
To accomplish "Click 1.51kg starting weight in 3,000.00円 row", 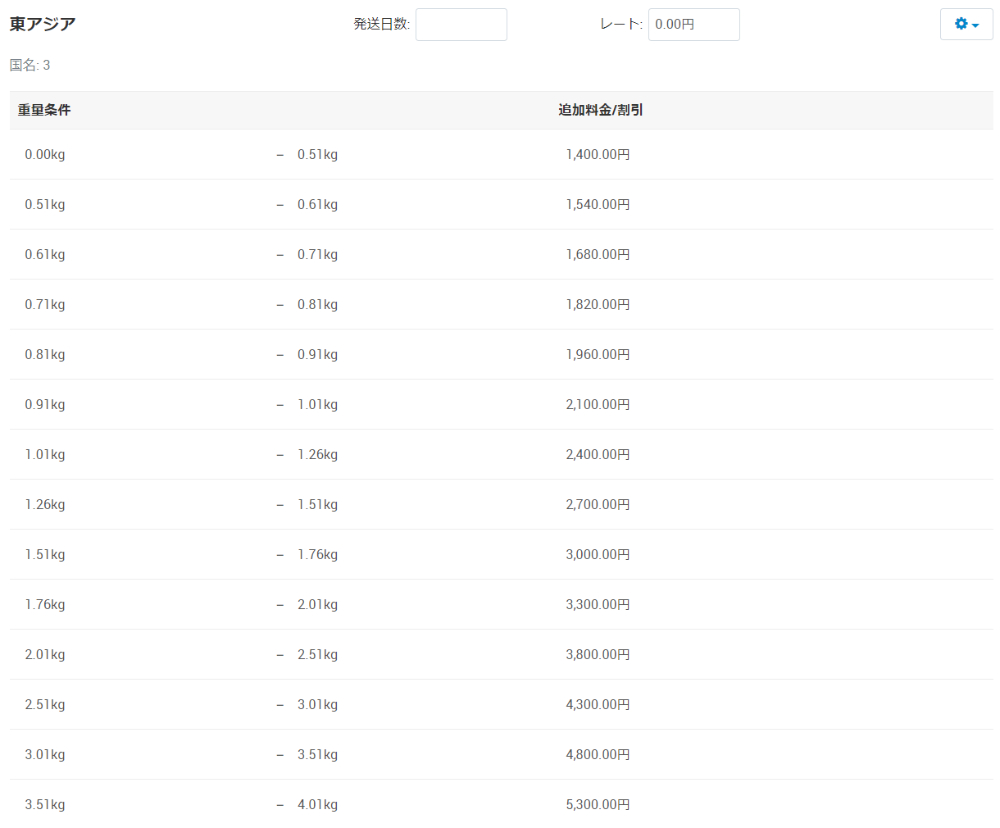I will pyautogui.click(x=45, y=554).
